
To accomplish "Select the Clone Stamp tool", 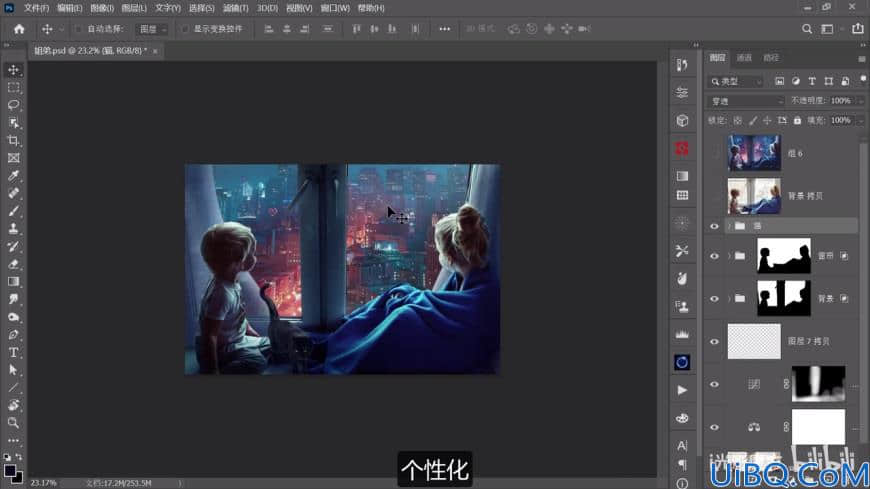I will click(13, 229).
